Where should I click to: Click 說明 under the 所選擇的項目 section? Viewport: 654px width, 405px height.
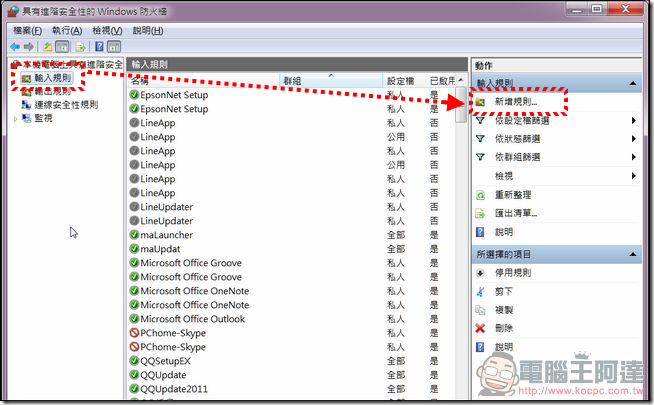click(x=504, y=347)
